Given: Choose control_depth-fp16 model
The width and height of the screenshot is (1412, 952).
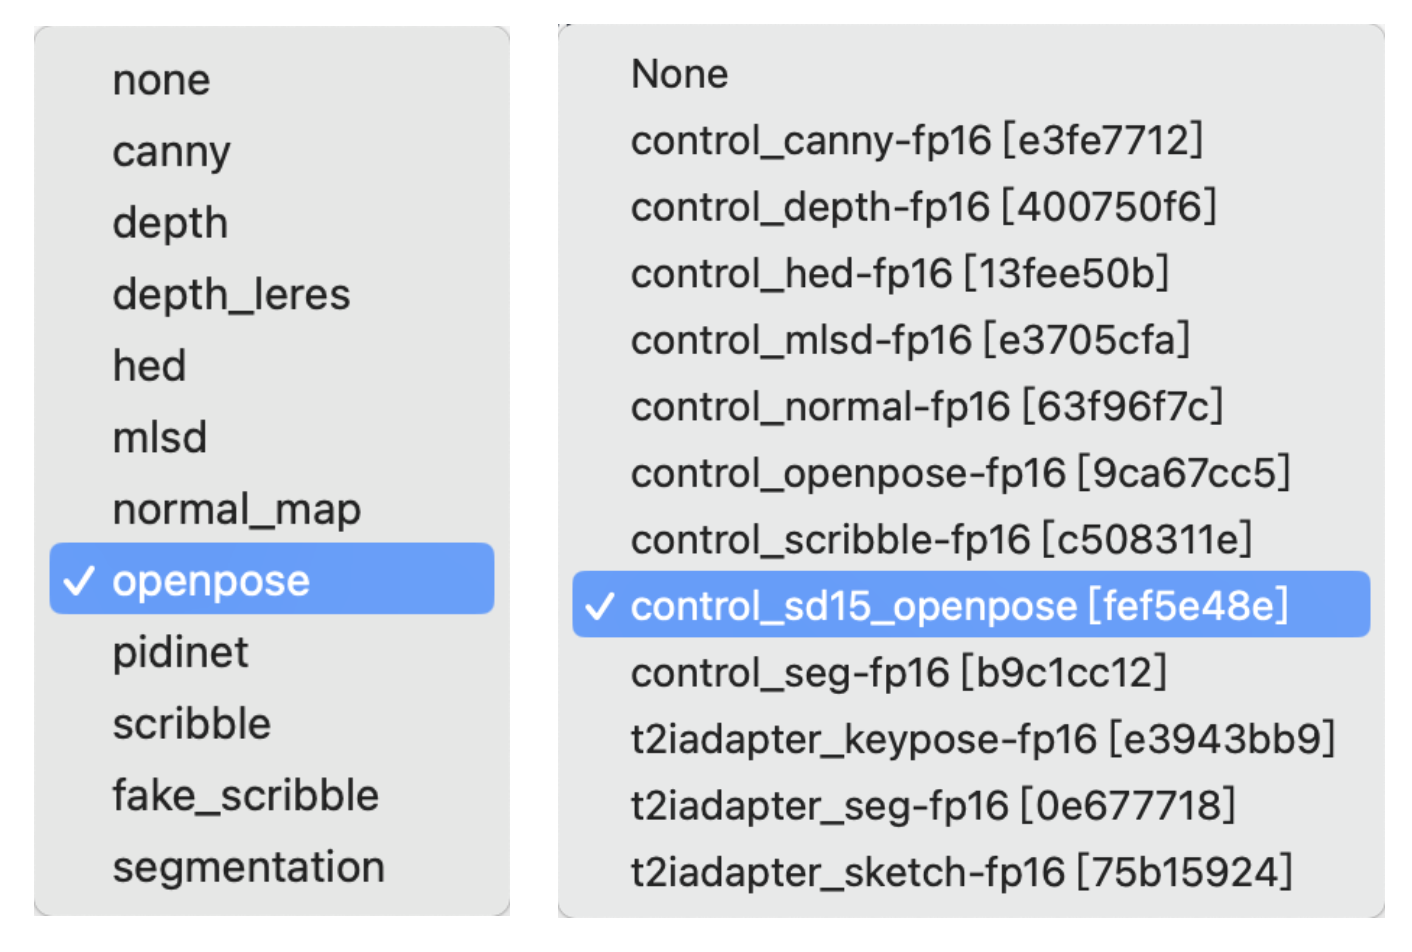Looking at the screenshot, I should [x=923, y=207].
